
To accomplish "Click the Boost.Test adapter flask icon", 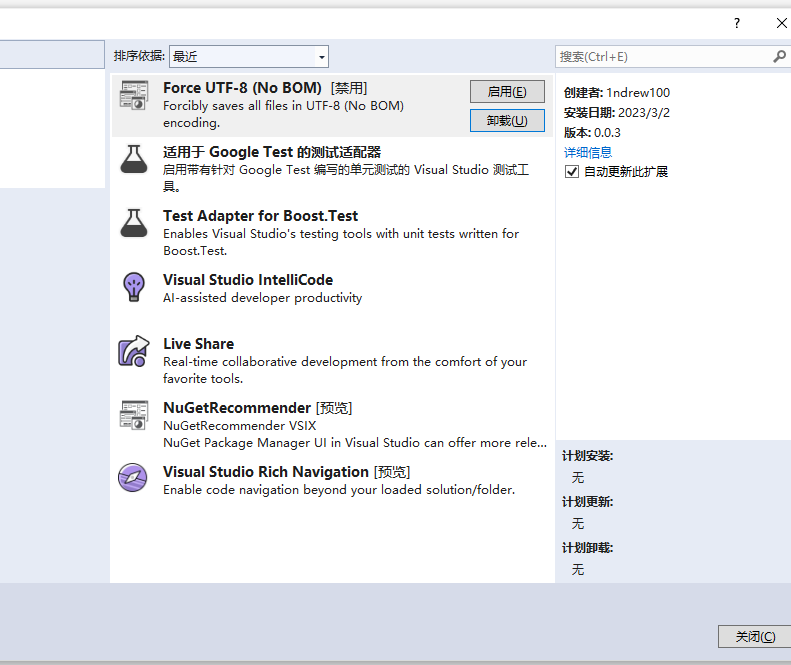I will pos(134,223).
